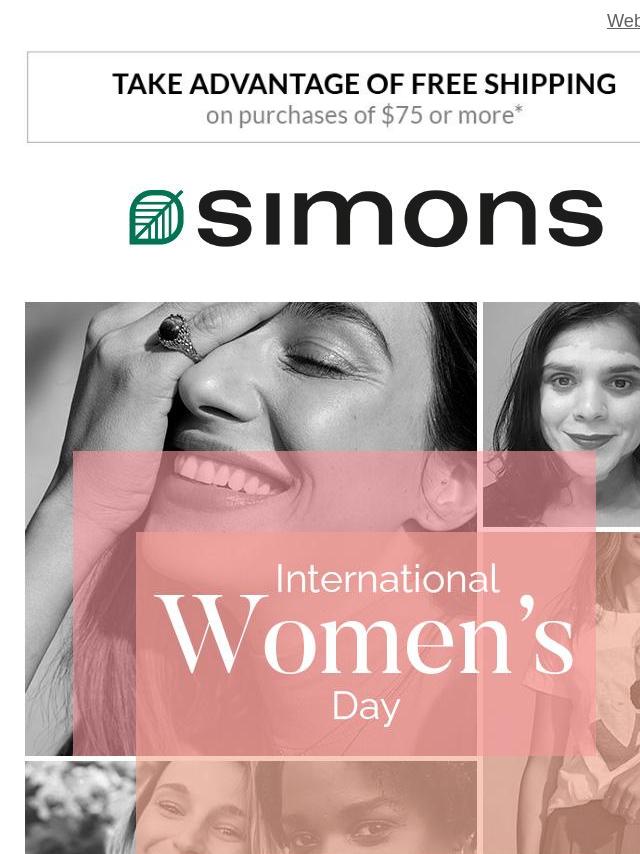Click the word International in the banner

(x=387, y=579)
